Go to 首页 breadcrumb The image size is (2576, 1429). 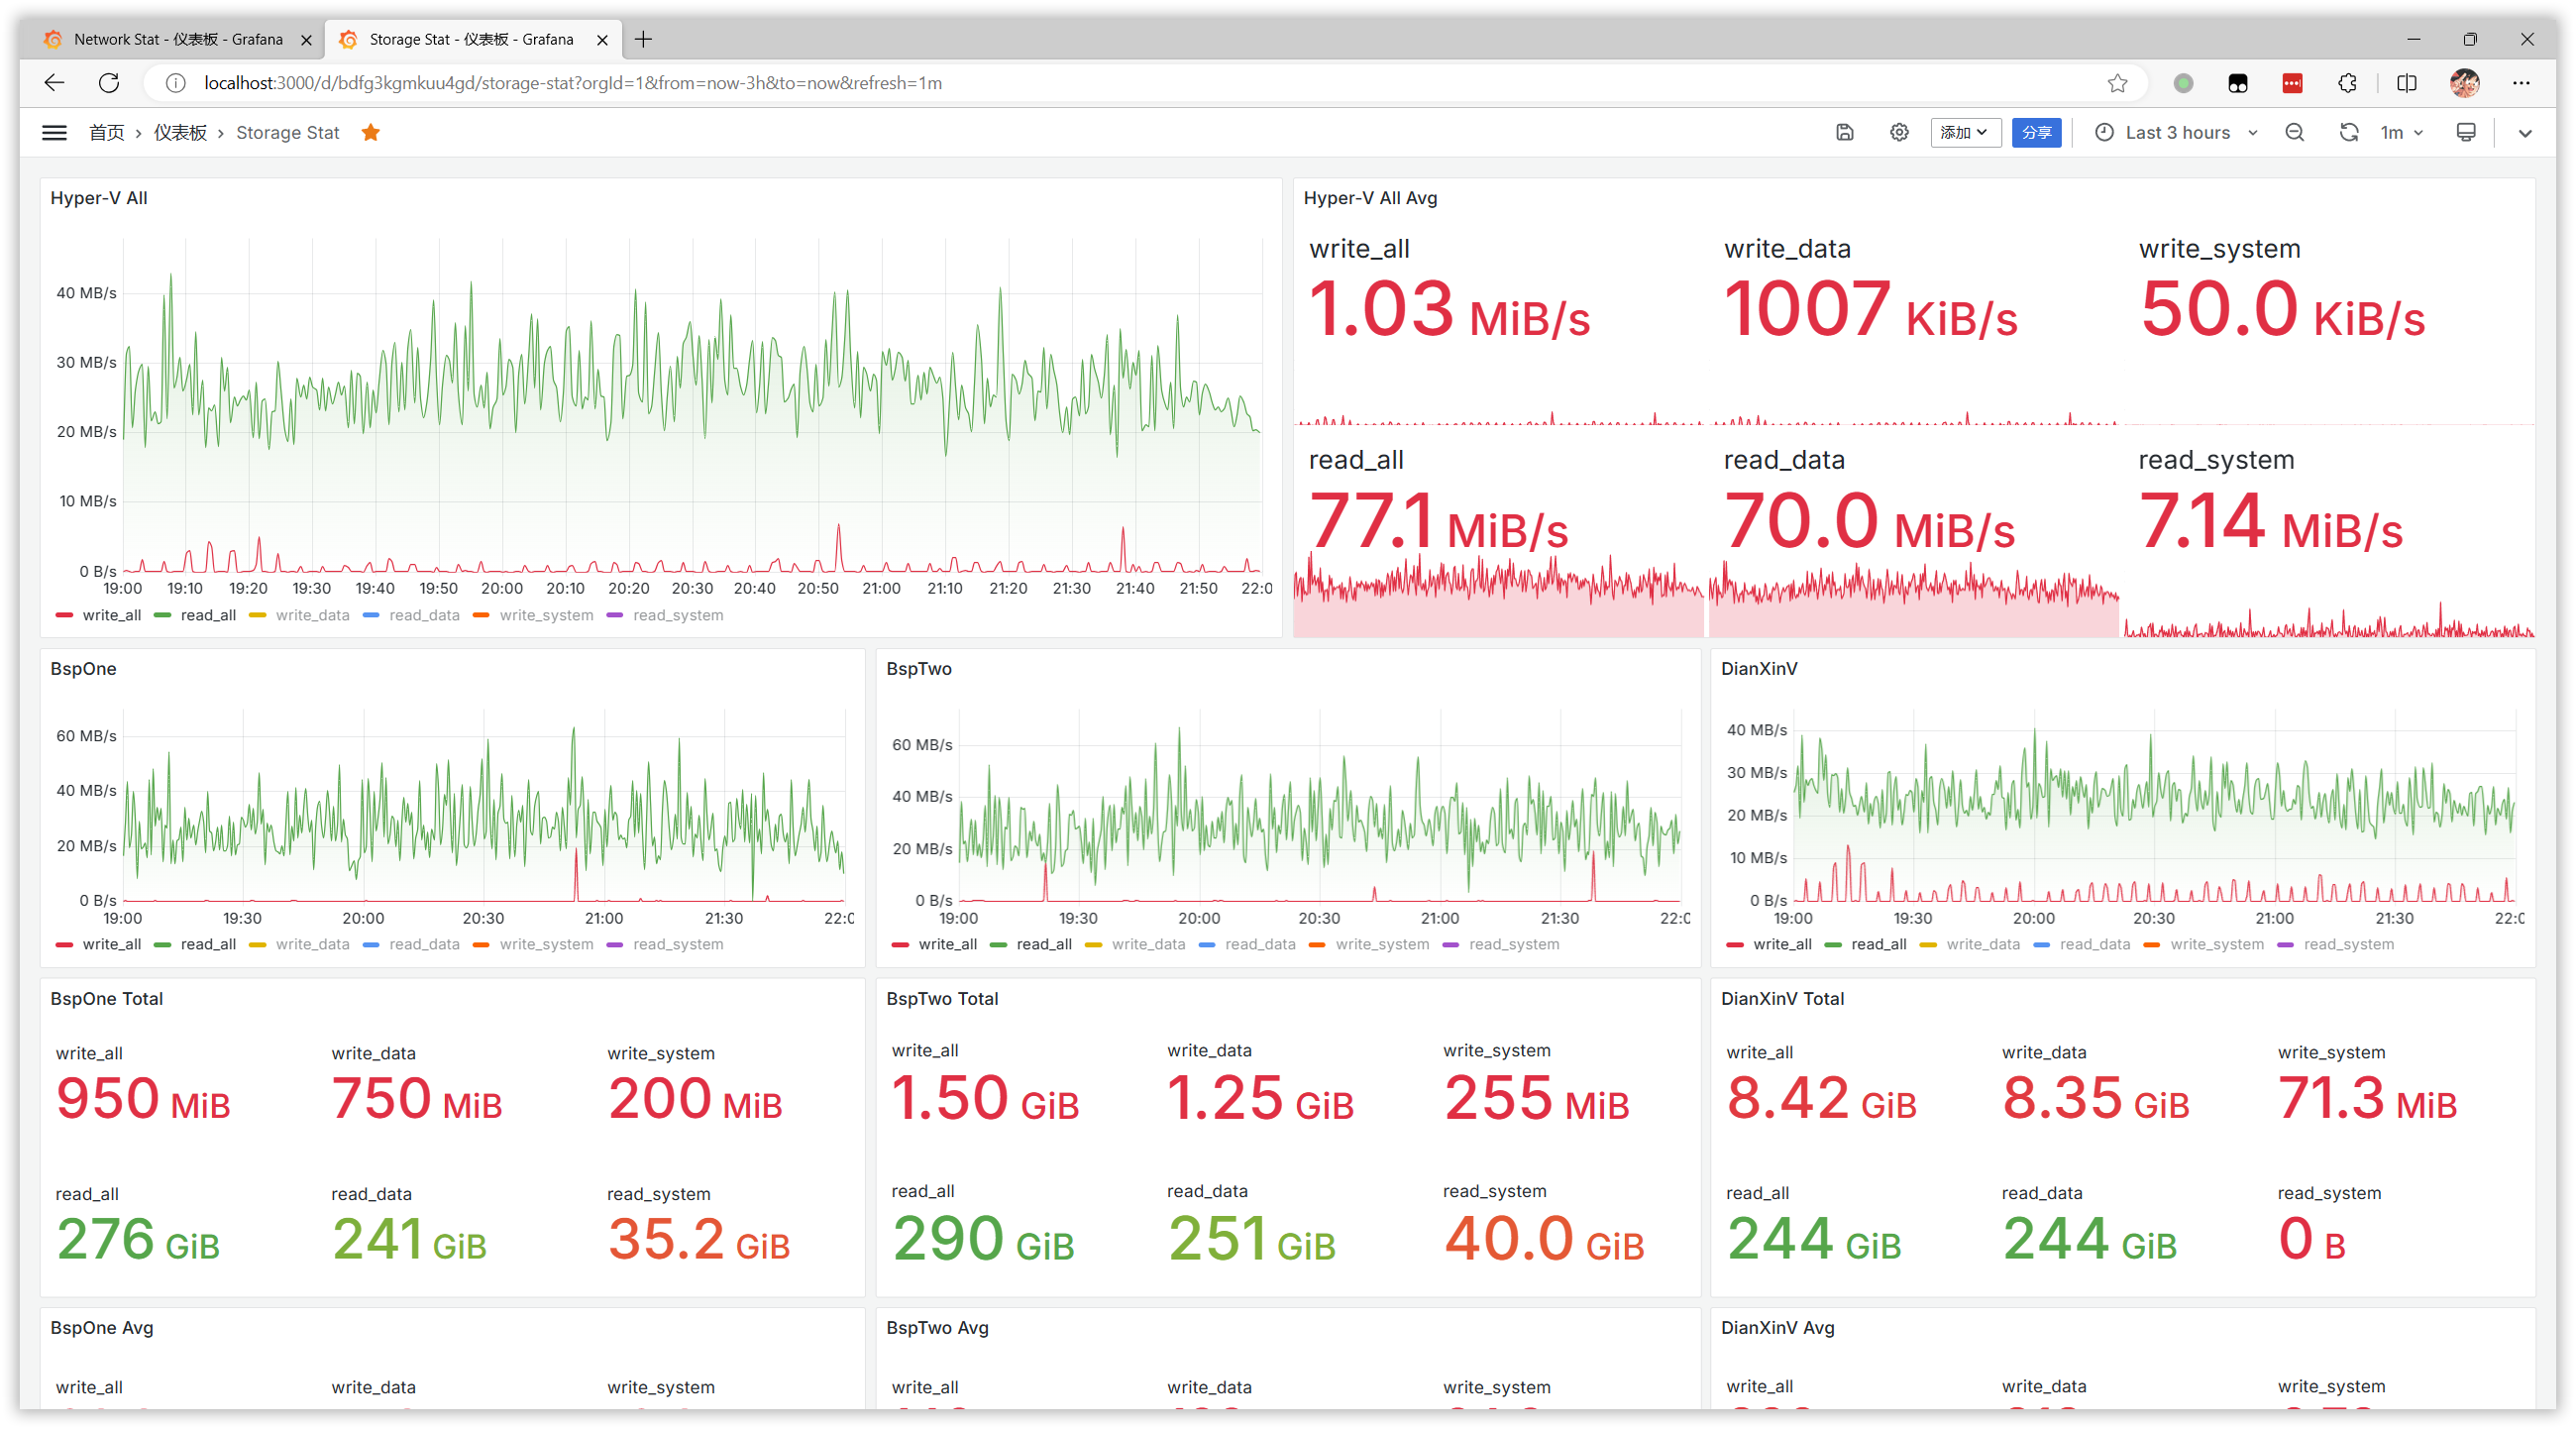pyautogui.click(x=106, y=133)
